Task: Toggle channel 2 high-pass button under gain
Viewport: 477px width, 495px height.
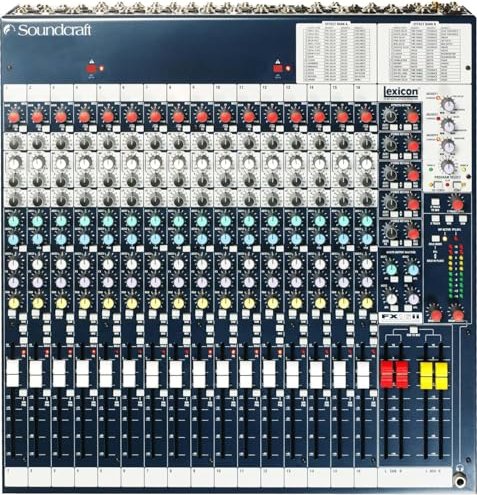Action: pyautogui.click(x=46, y=128)
